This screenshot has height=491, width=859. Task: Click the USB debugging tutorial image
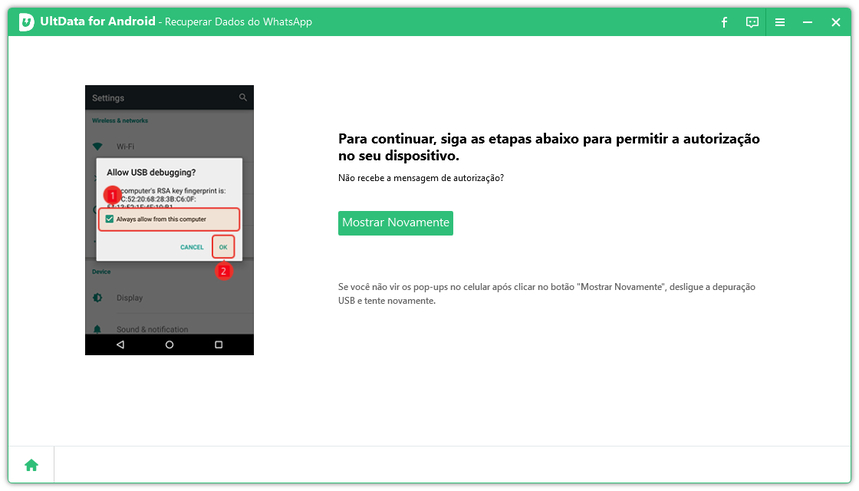(169, 220)
